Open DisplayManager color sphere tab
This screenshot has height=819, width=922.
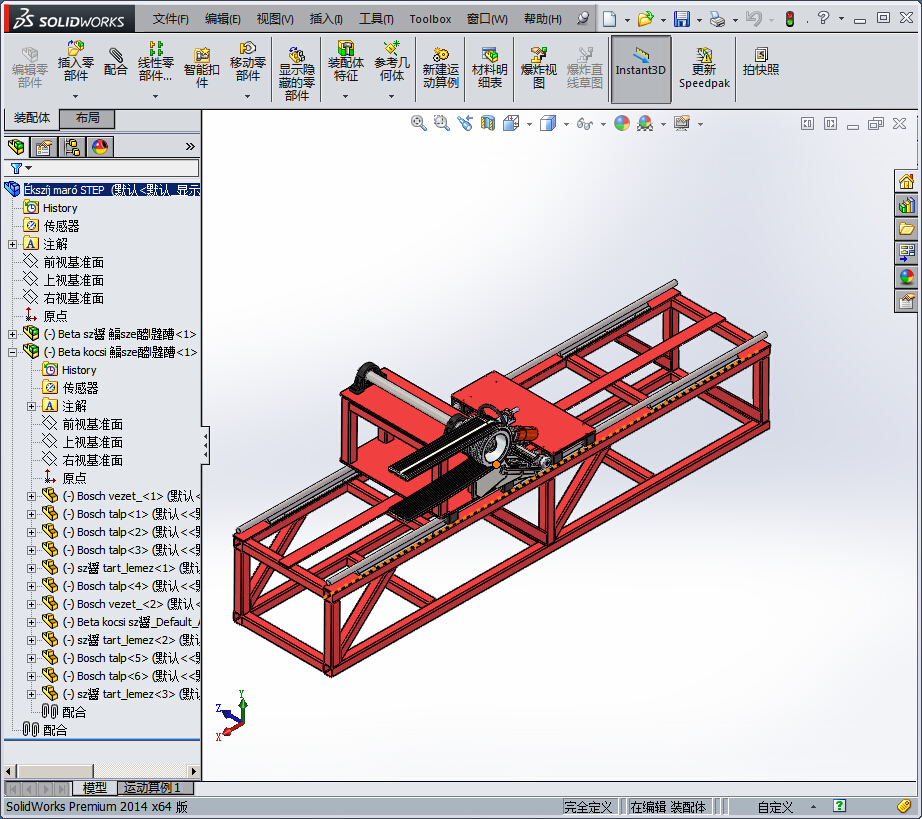pos(100,146)
